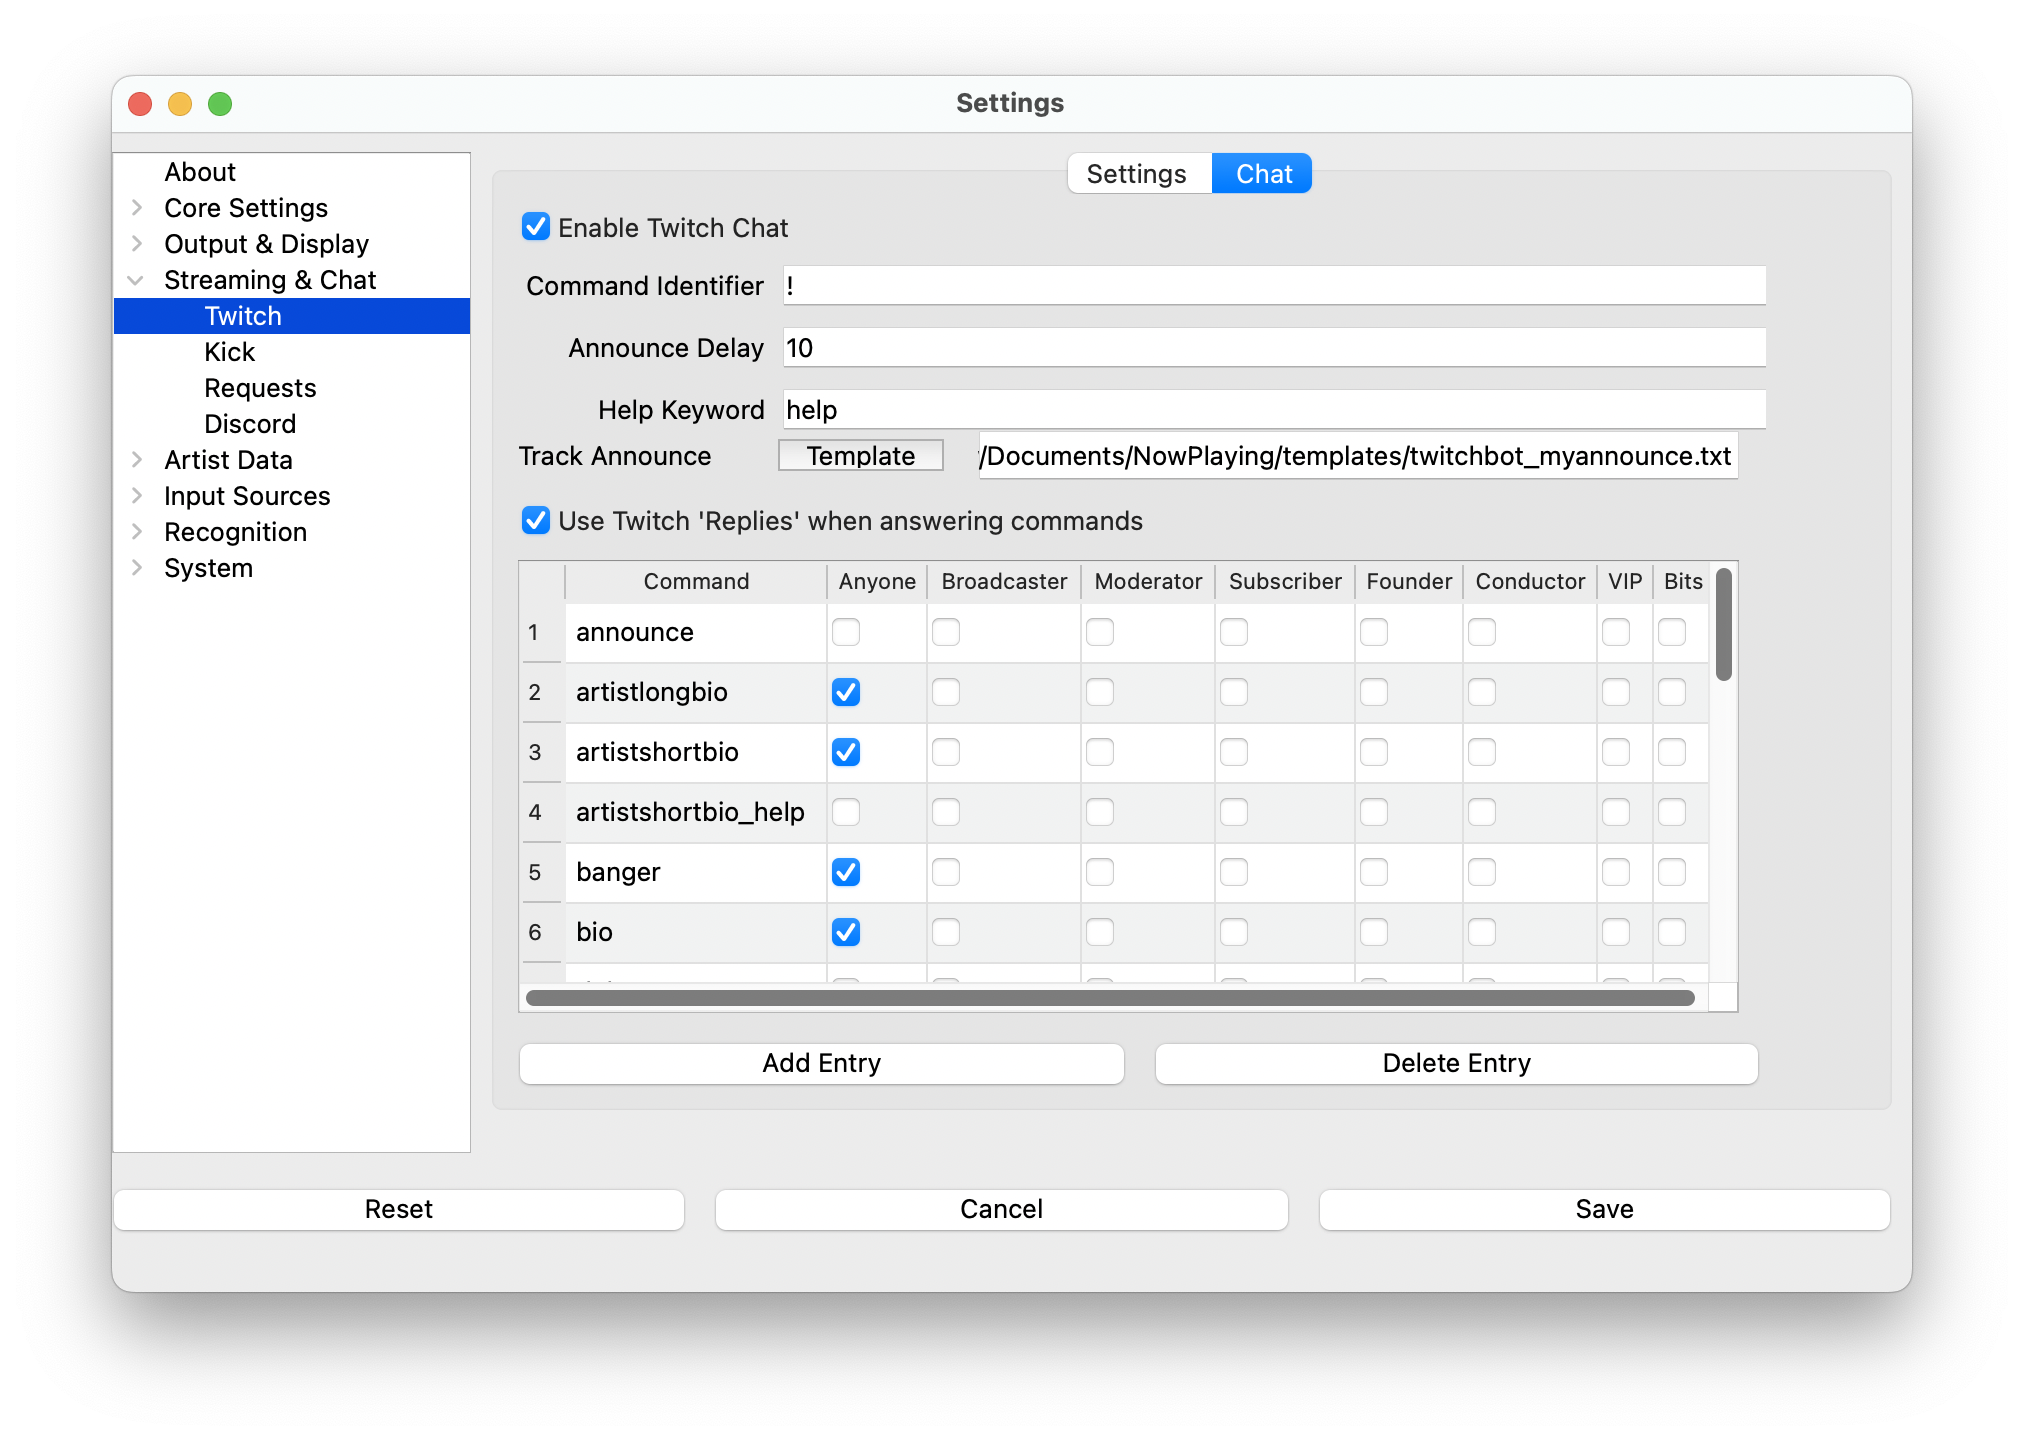2024x1440 pixels.
Task: Click the Template button
Action: click(860, 456)
